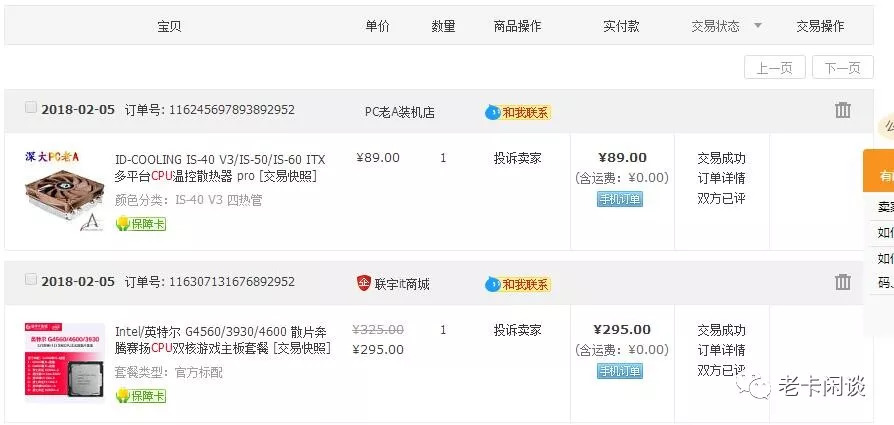Open 订单详情 for the ID-COOLING order
This screenshot has width=894, height=425.
click(721, 179)
